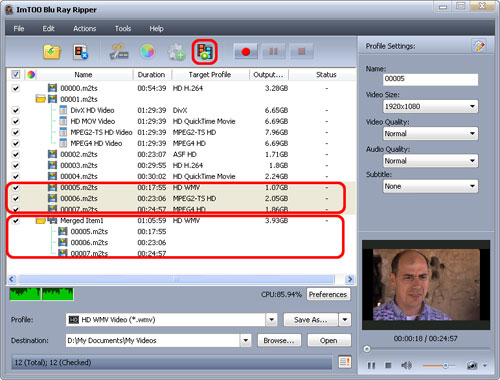Viewport: 500px width, 380px height.
Task: Open the Audio Quality dropdown
Action: [x=430, y=161]
